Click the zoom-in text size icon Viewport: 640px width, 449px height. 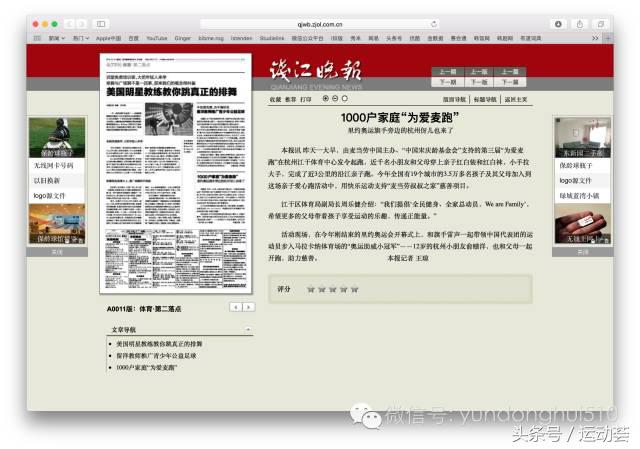click(x=327, y=98)
